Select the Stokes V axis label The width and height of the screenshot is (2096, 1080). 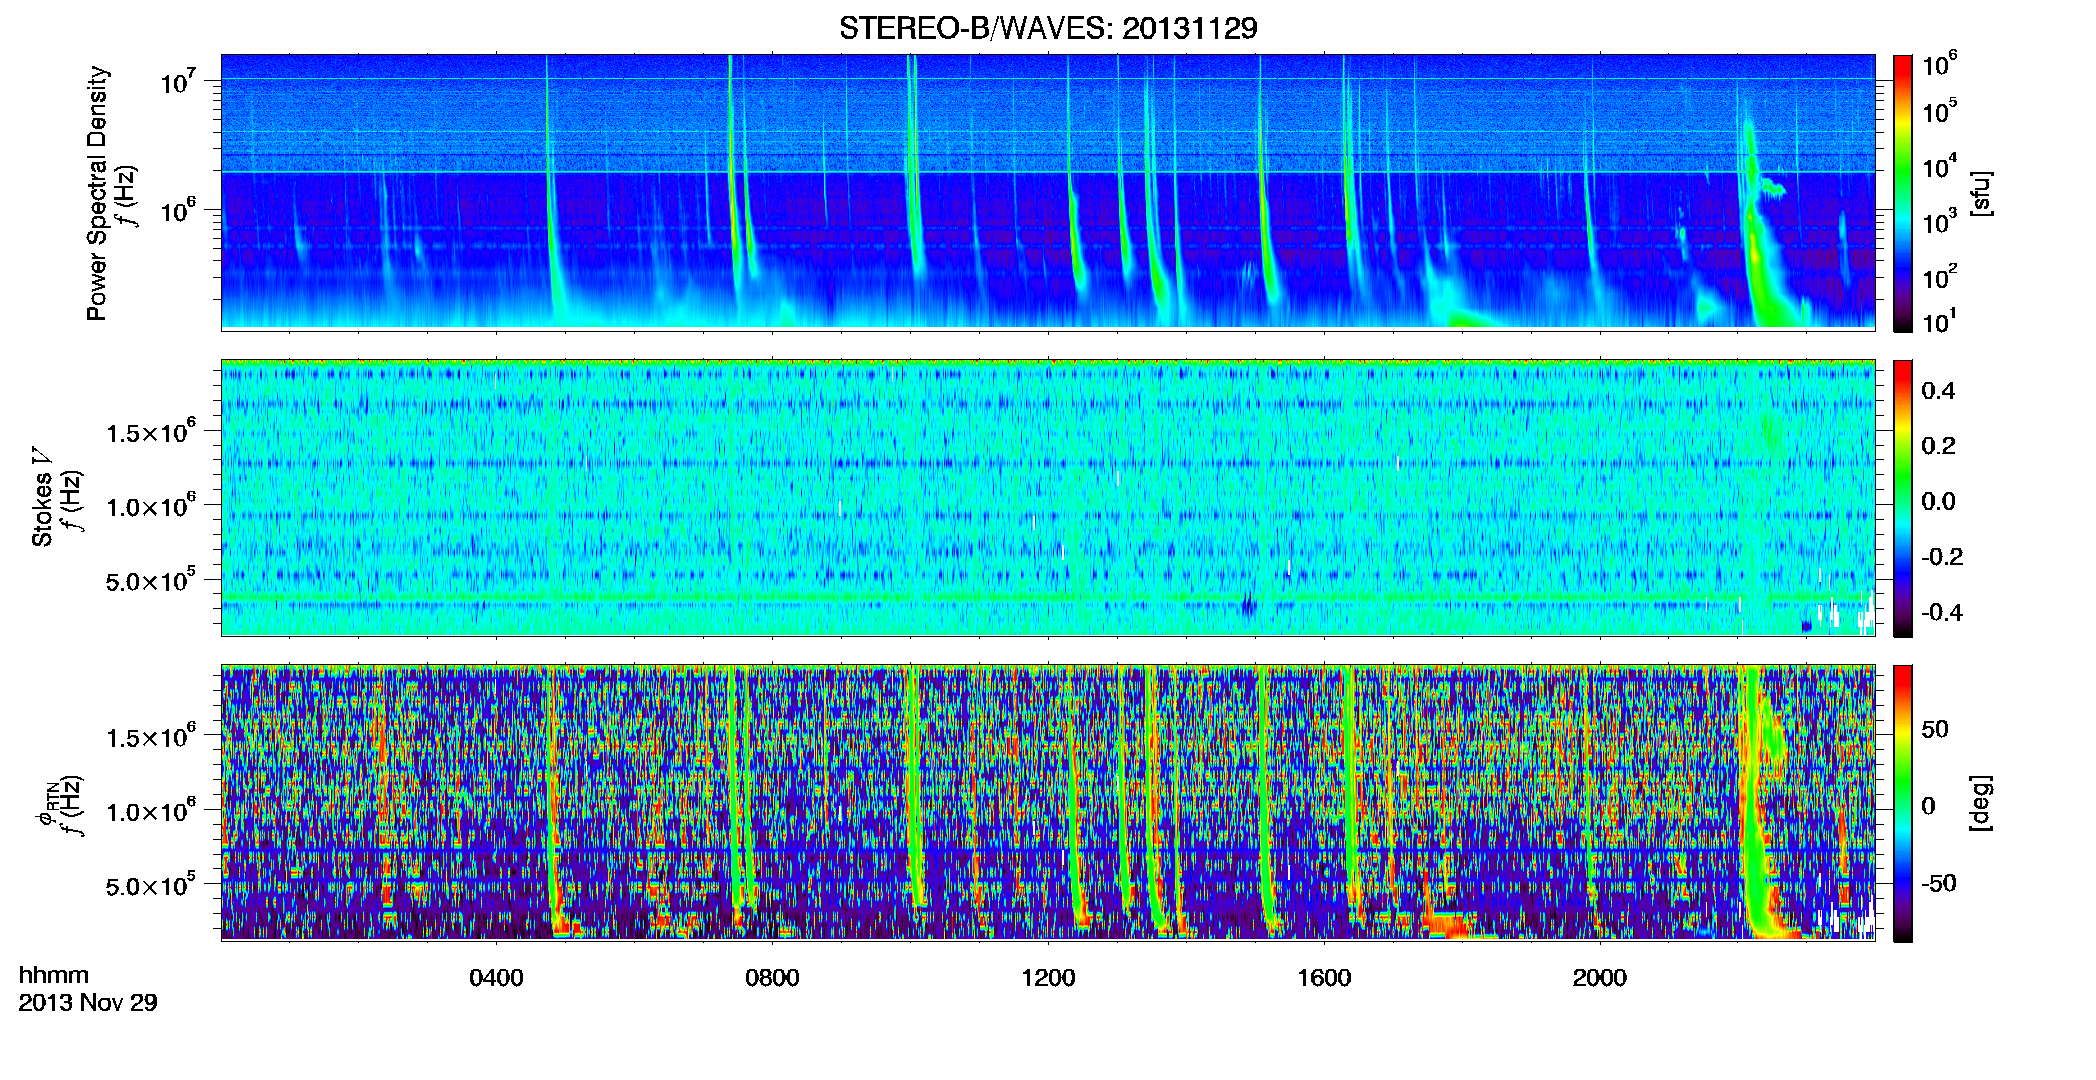click(43, 498)
